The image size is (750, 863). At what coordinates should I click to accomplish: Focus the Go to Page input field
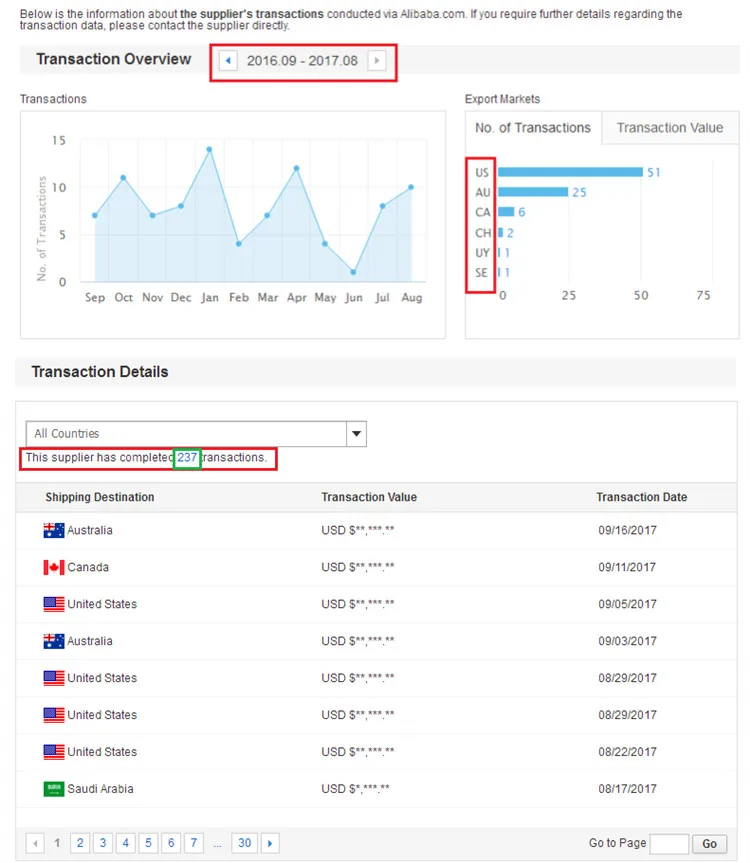point(669,843)
